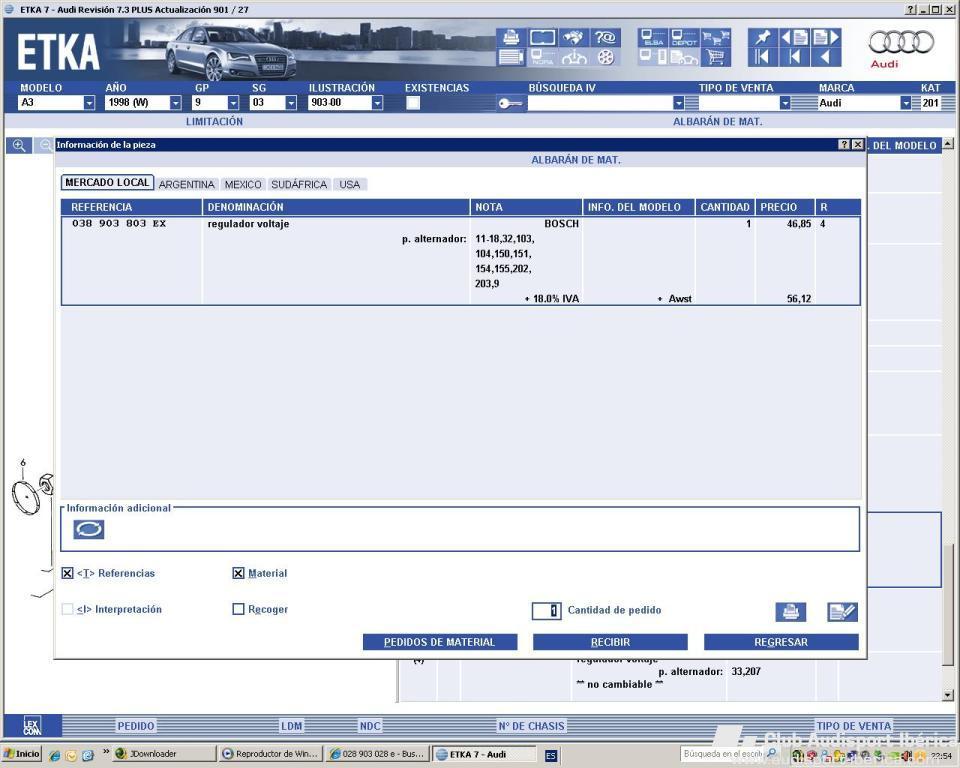
Task: Click the Pedidos de Material button
Action: [440, 642]
